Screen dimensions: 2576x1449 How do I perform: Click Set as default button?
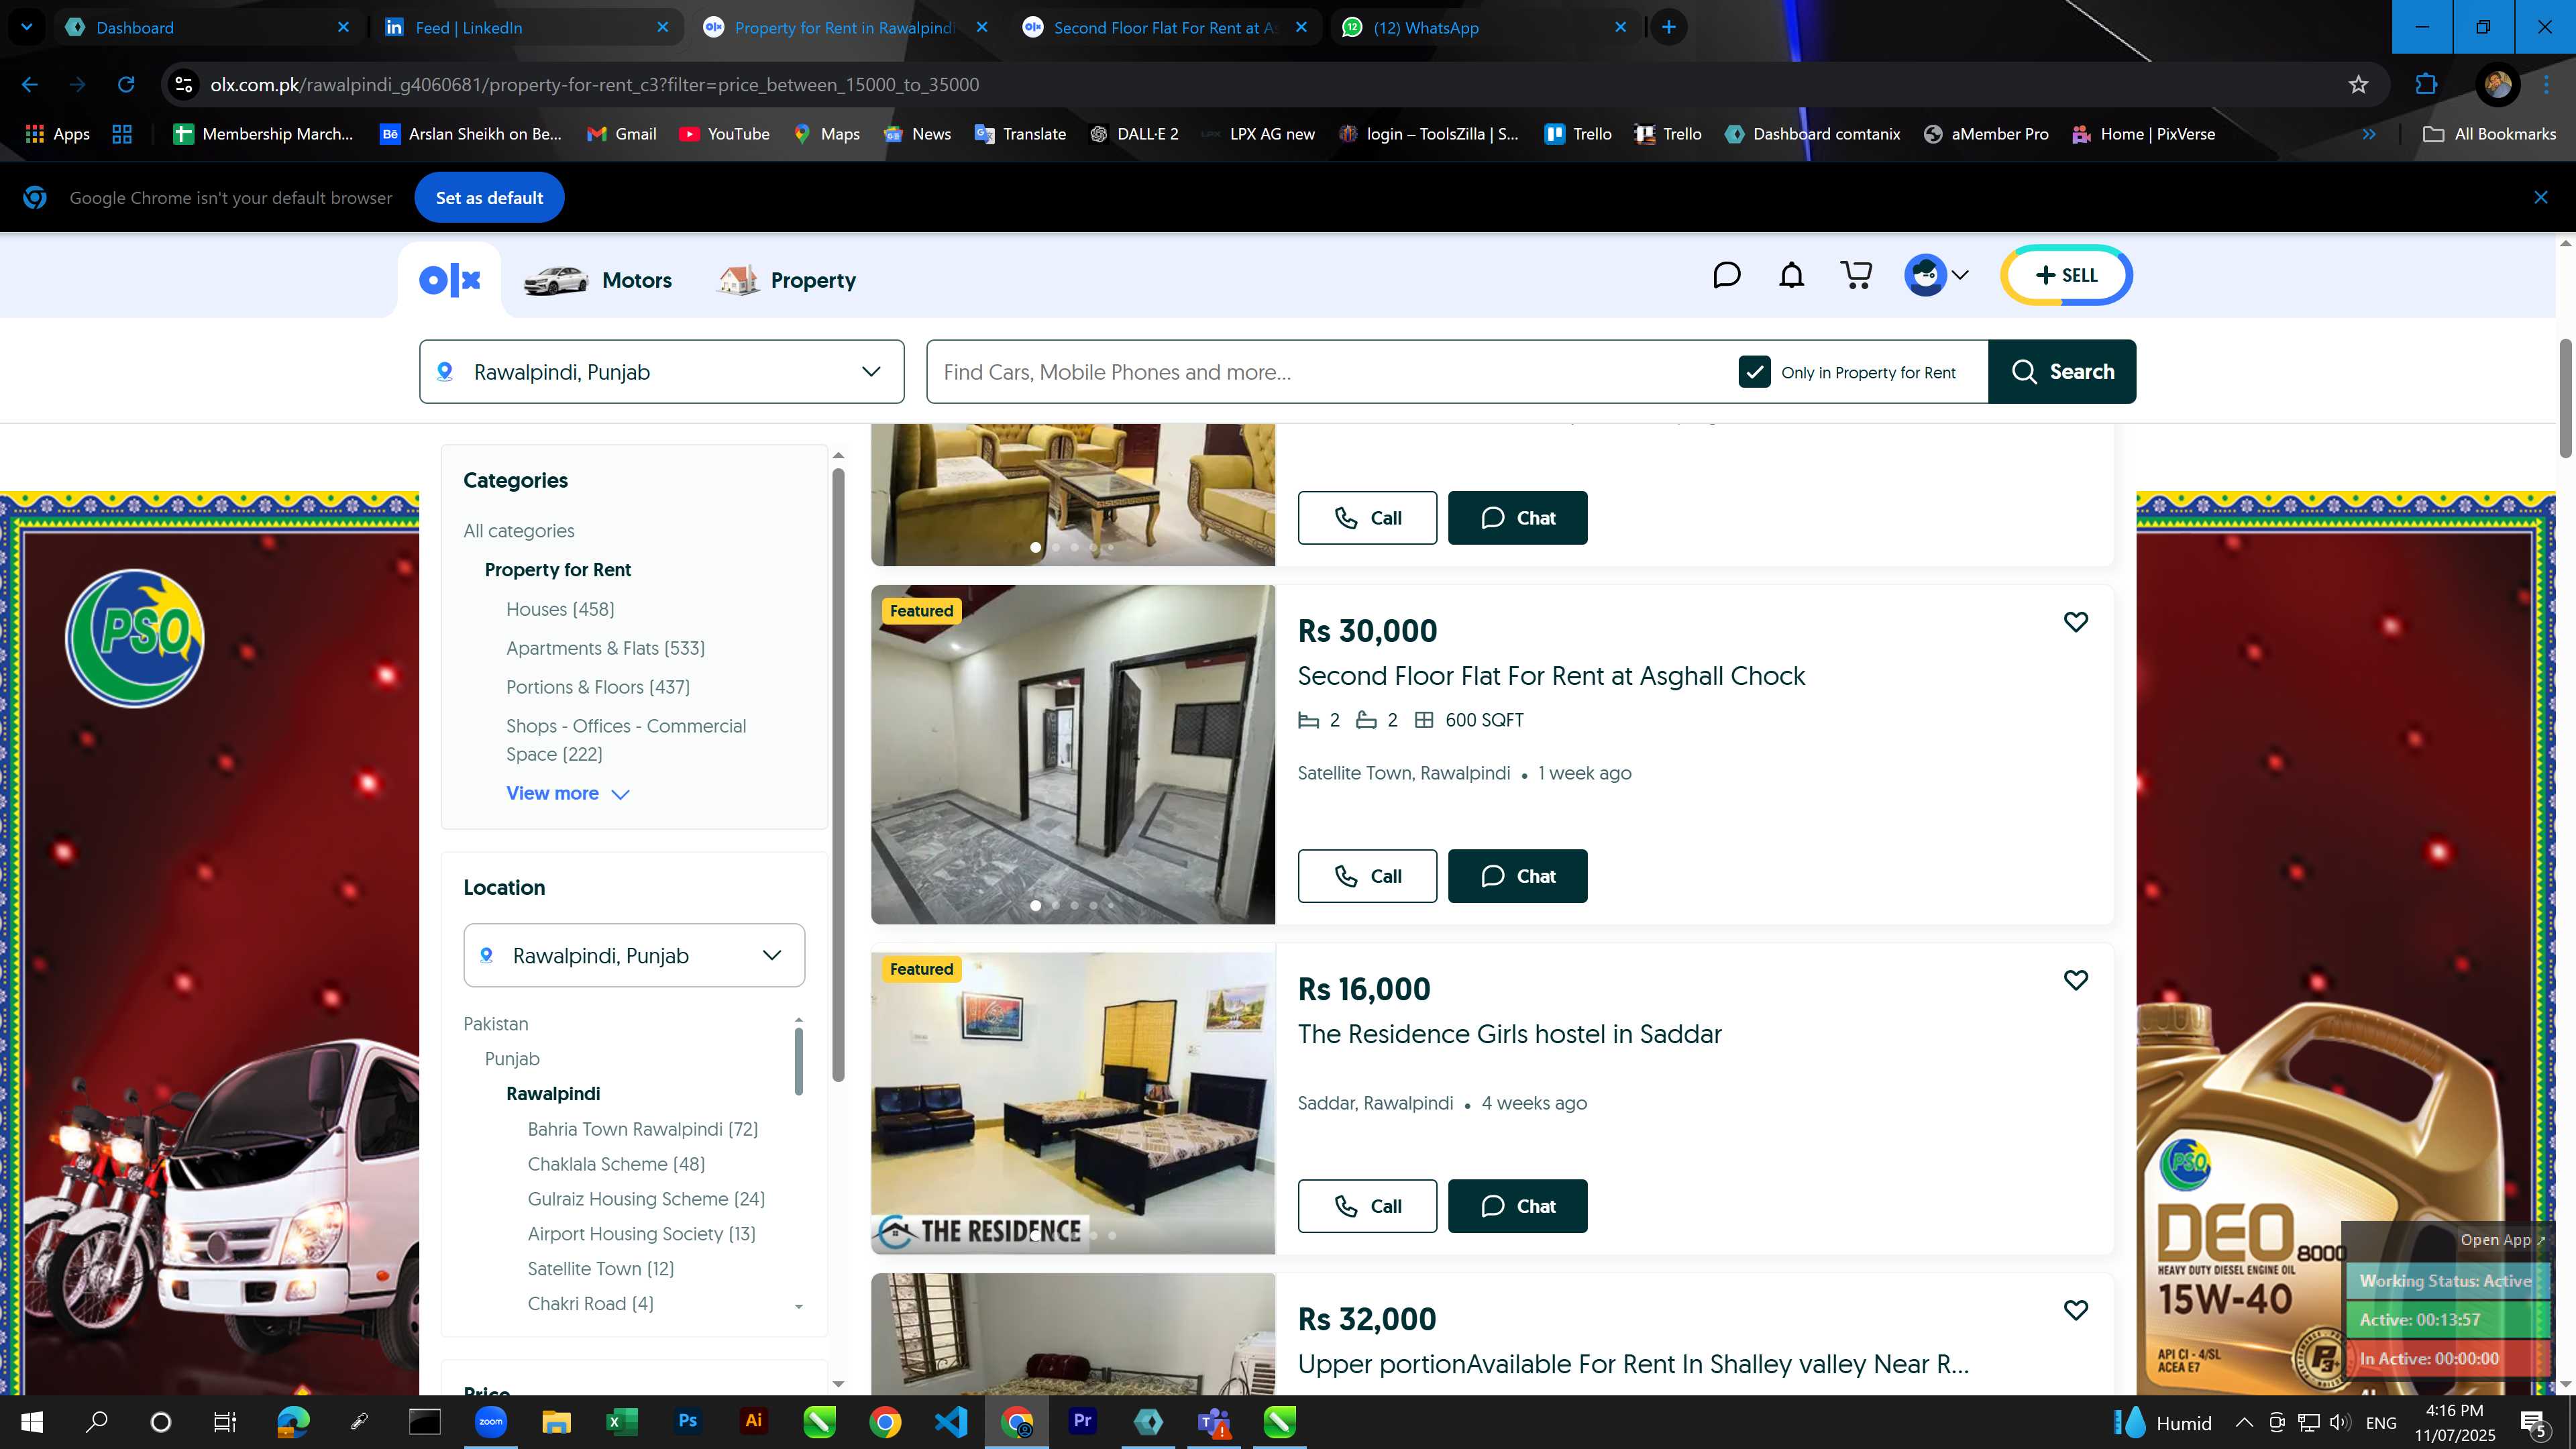[x=489, y=198]
